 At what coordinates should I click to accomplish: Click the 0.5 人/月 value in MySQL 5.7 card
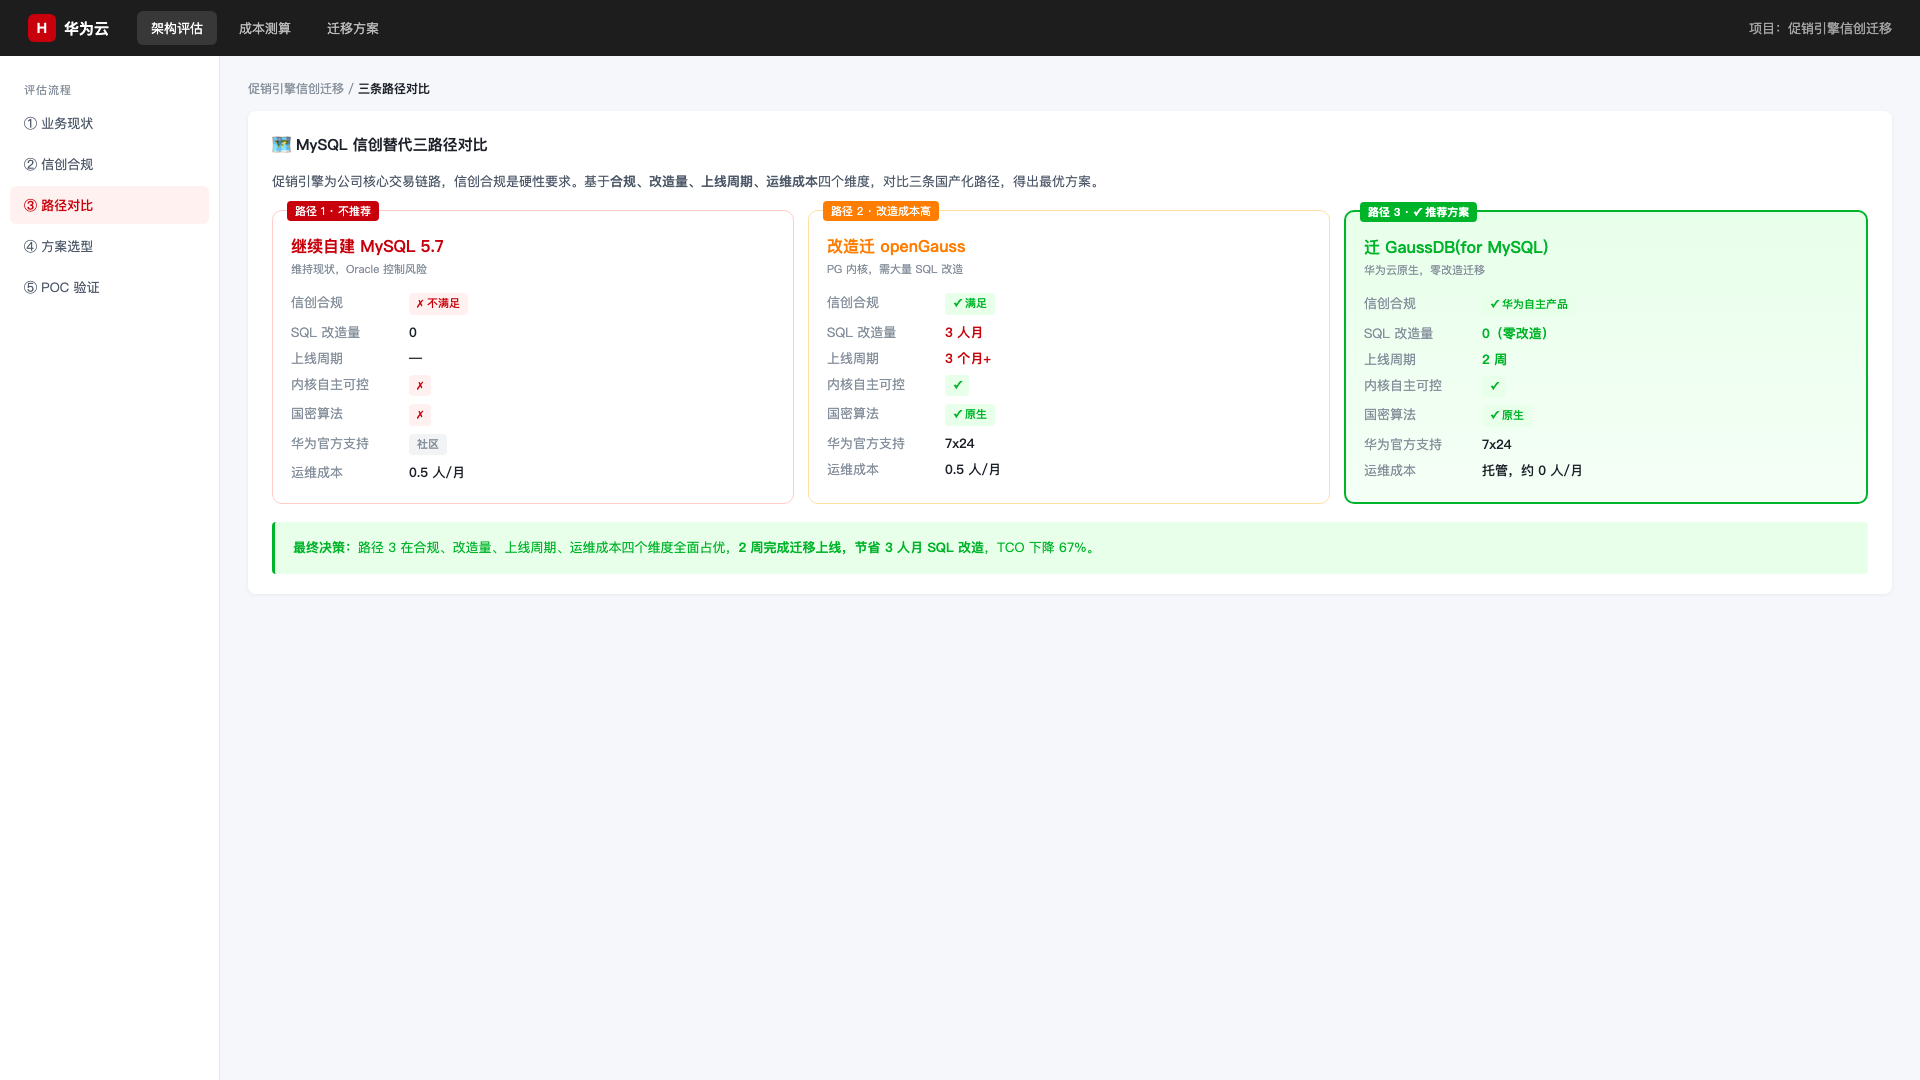tap(437, 472)
